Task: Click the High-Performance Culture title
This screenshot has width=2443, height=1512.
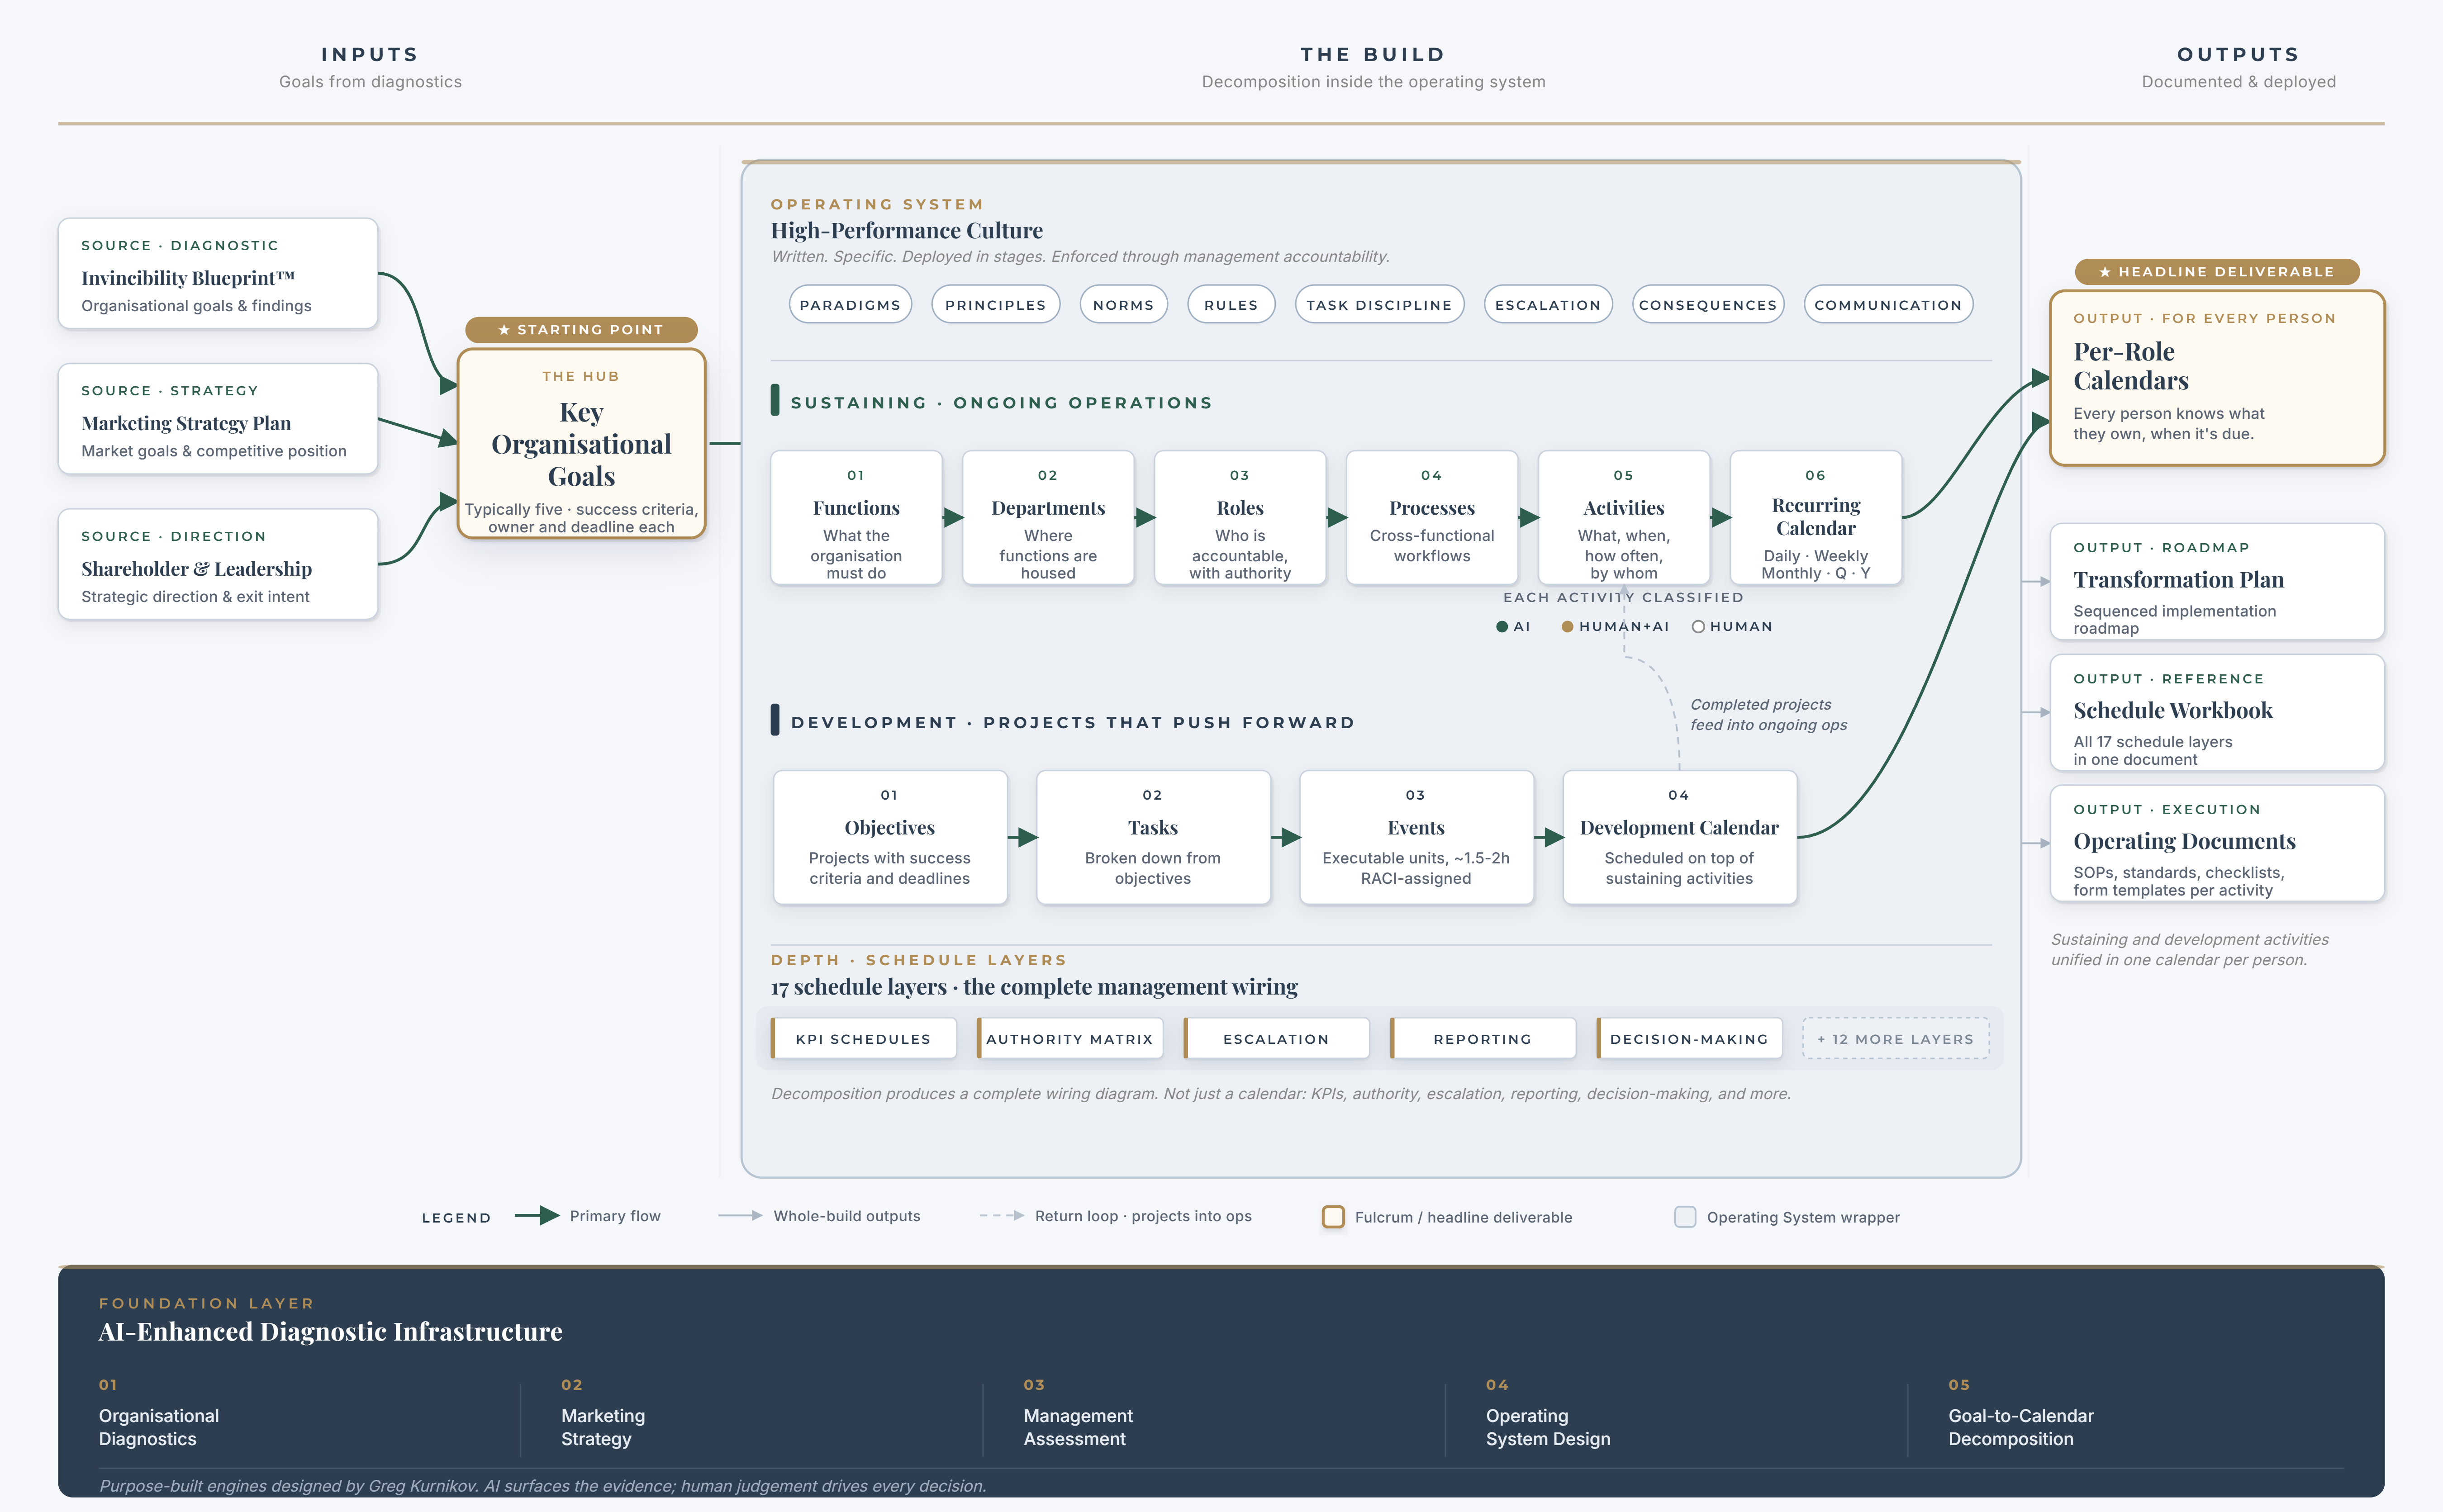Action: (x=907, y=231)
